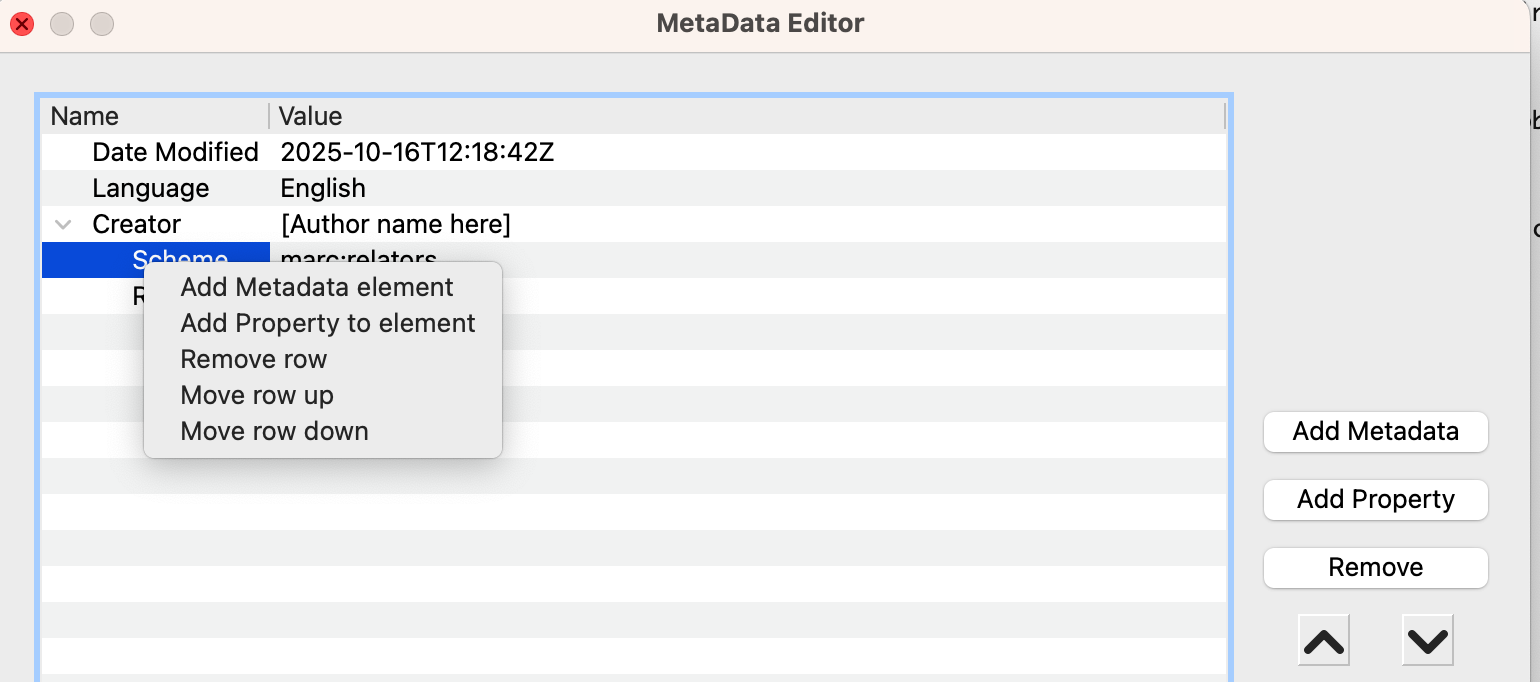Select the Date Modified row
This screenshot has width=1540, height=682.
pos(175,152)
